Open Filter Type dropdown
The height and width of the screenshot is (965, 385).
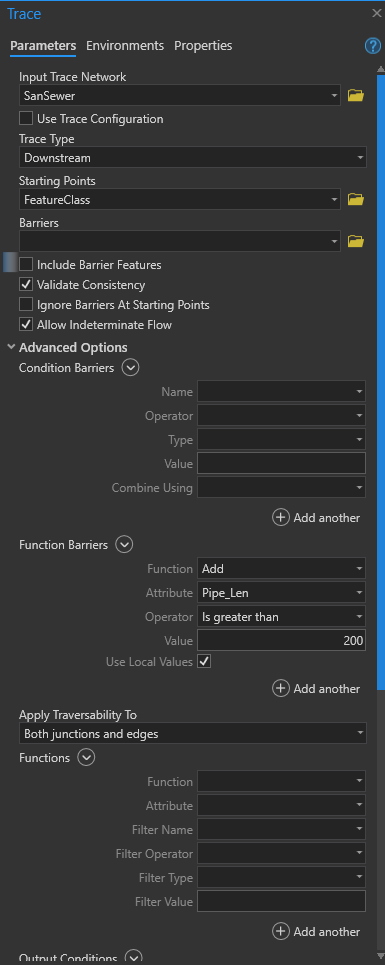(281, 878)
